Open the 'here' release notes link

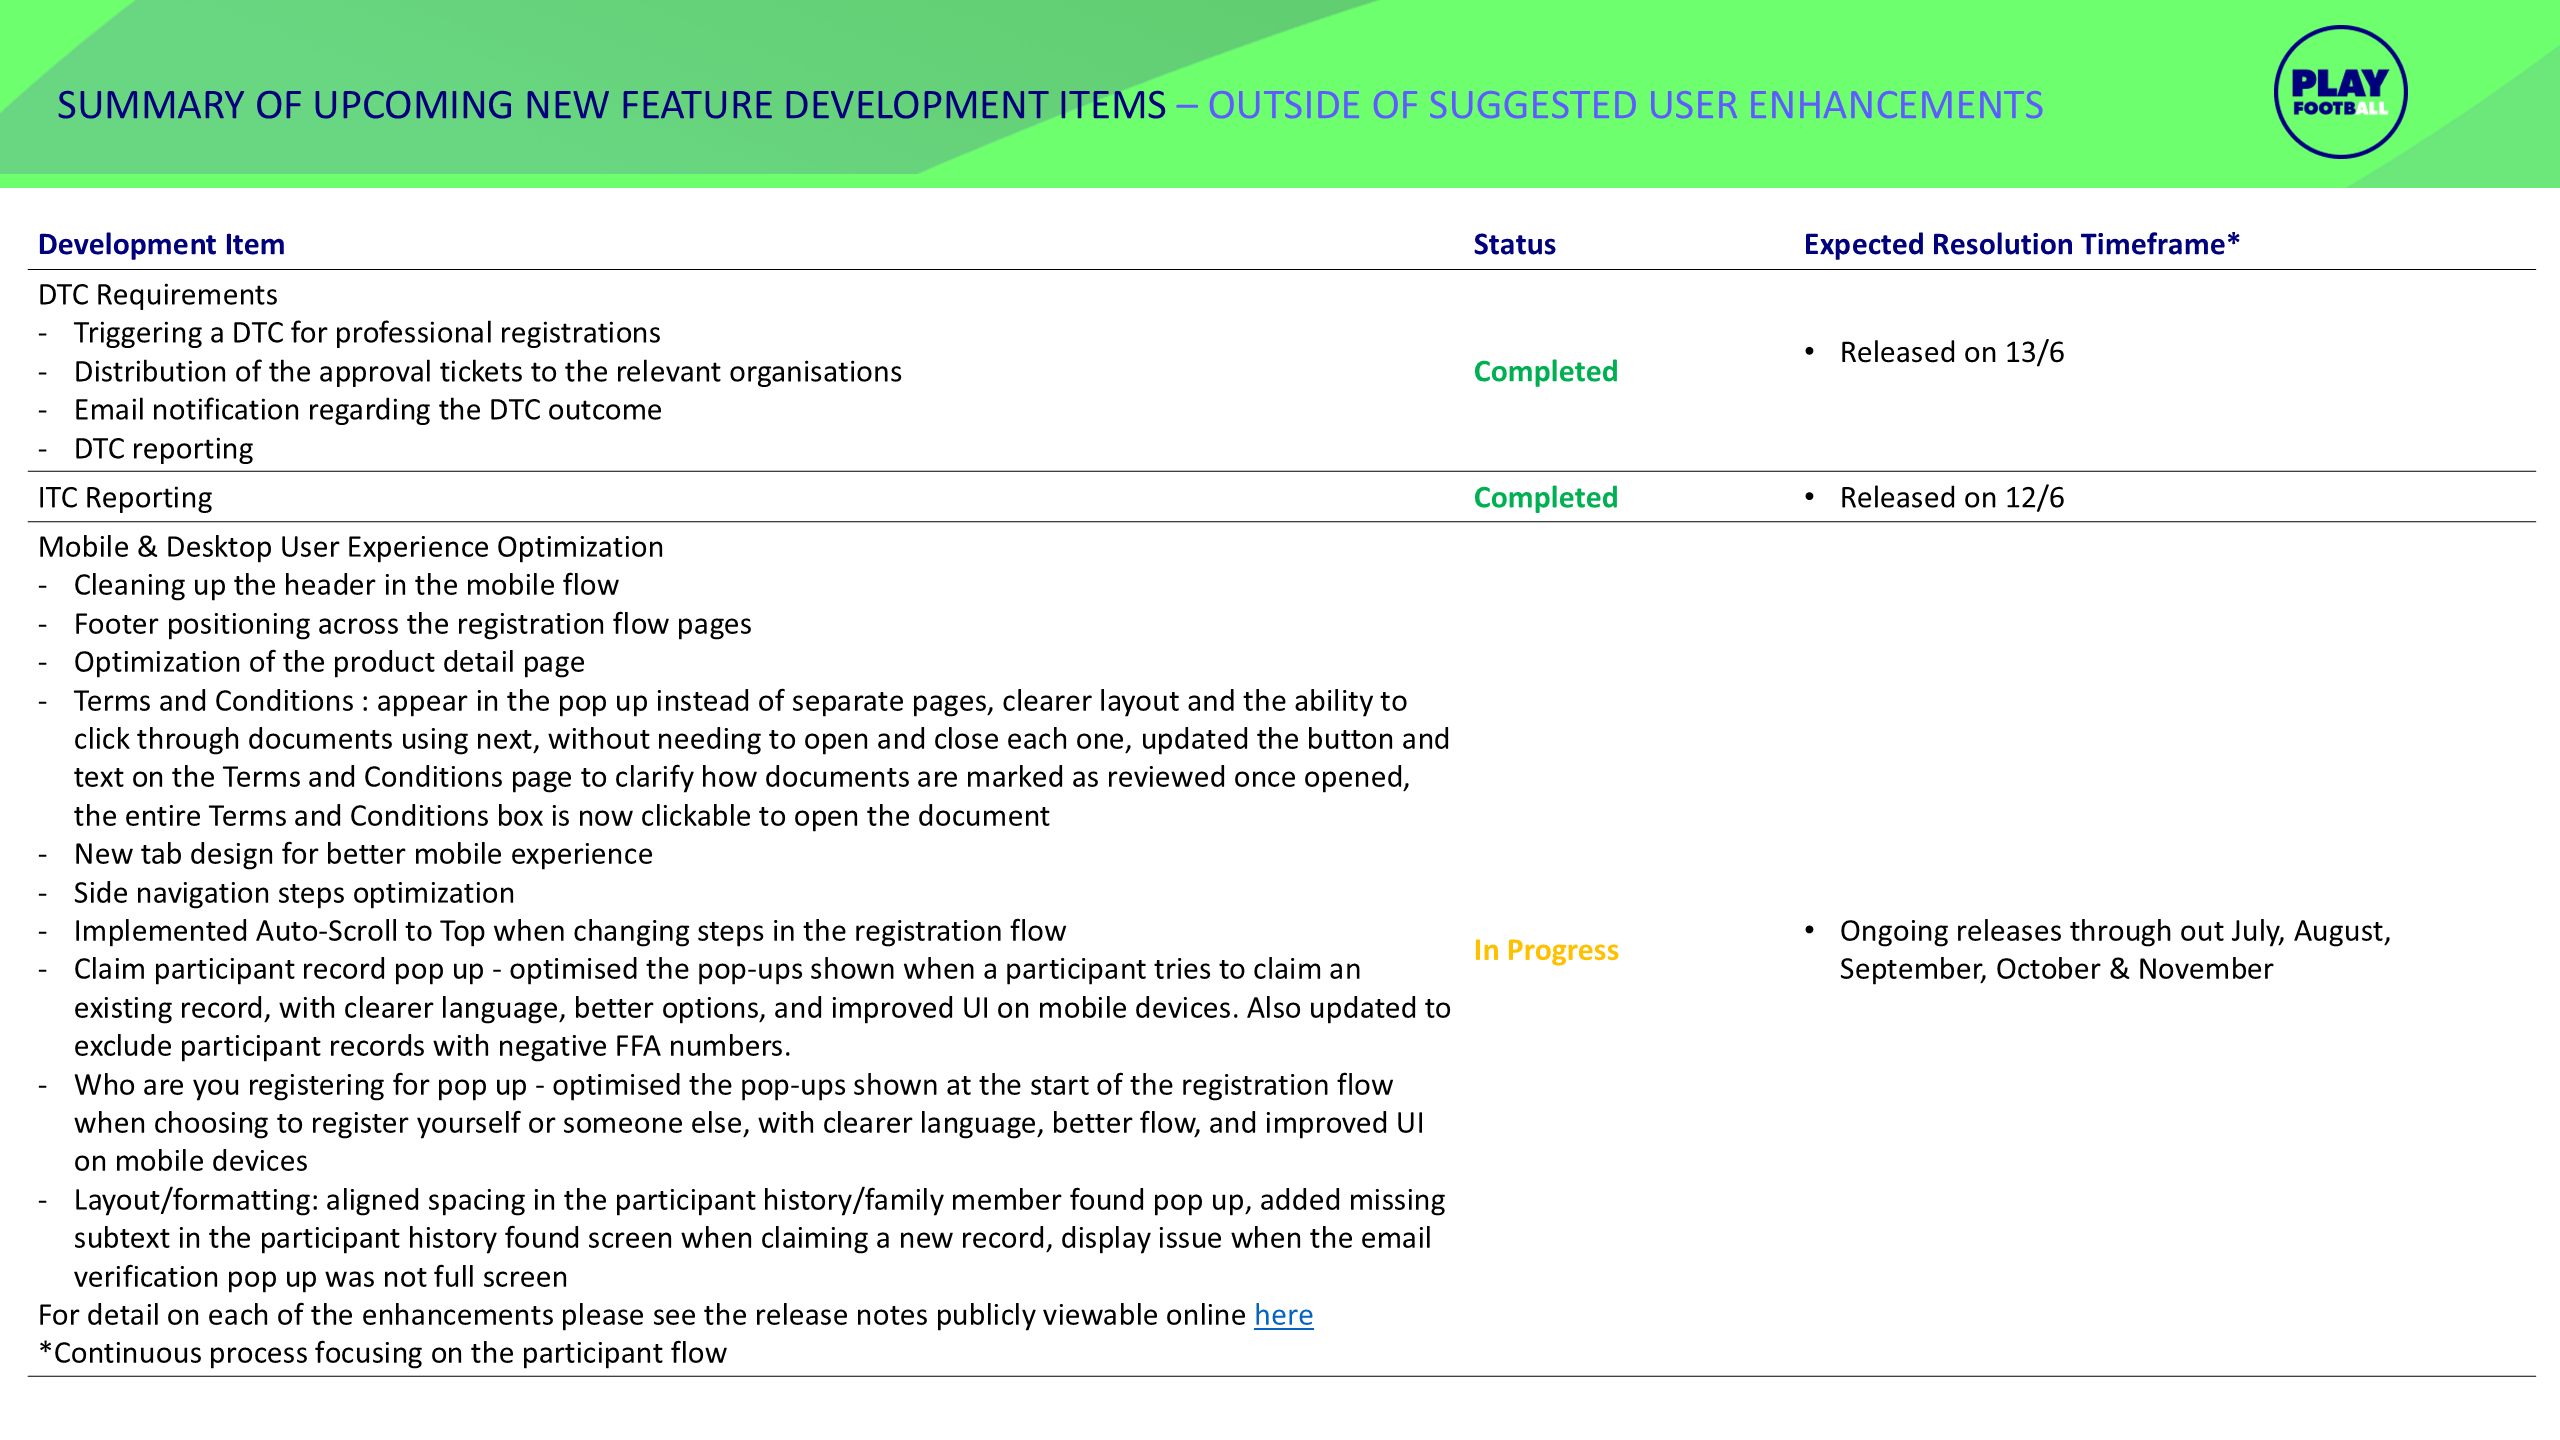pos(1283,1314)
